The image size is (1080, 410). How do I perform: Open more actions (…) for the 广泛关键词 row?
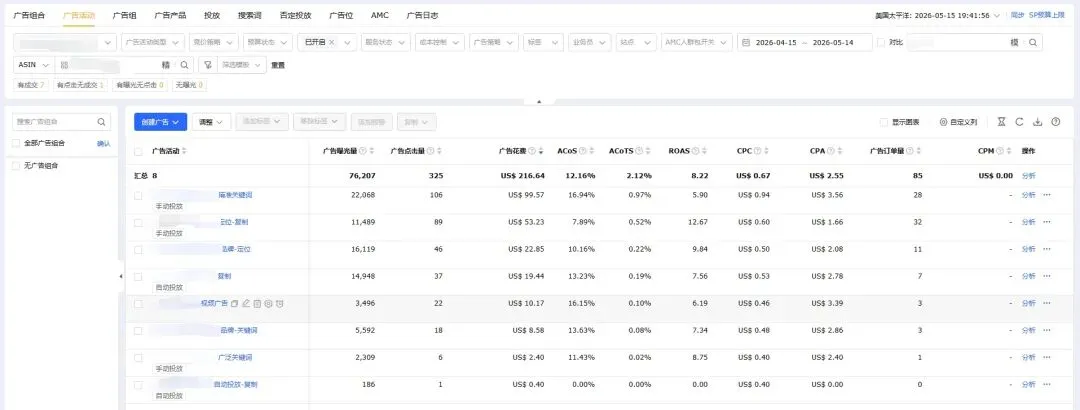pos(1047,357)
